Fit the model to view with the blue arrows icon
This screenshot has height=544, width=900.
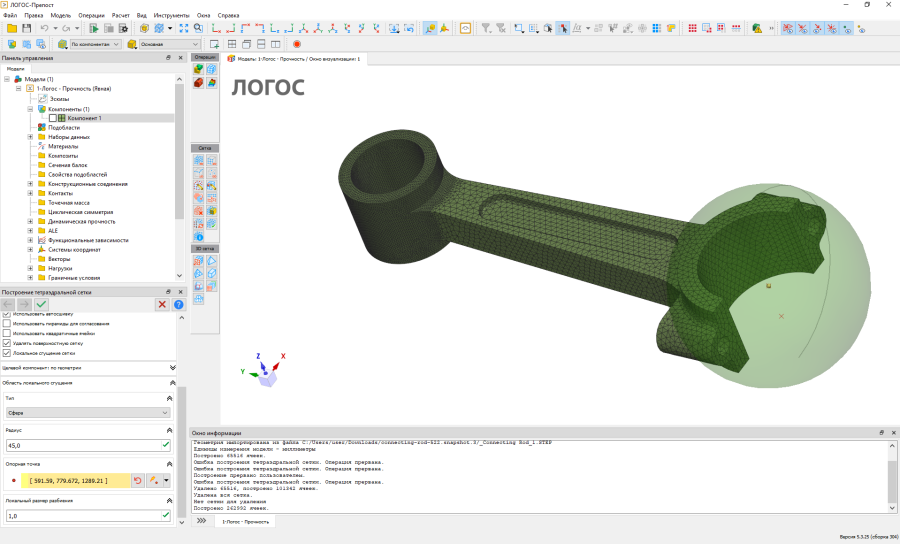click(184, 28)
